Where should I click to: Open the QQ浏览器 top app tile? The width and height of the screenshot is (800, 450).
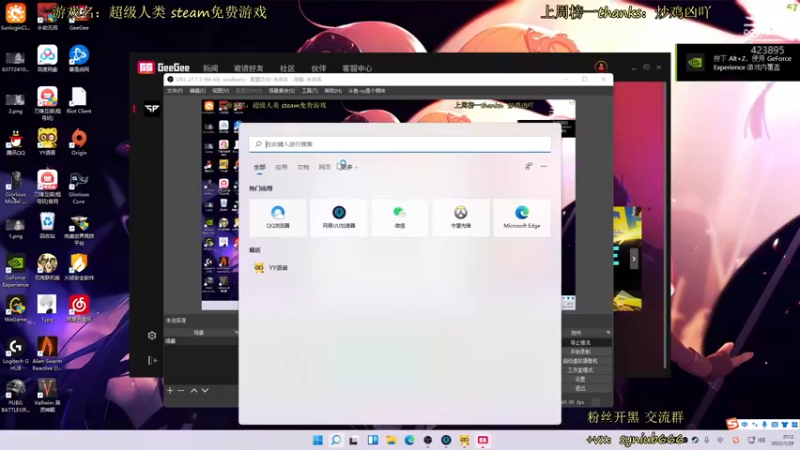[278, 218]
